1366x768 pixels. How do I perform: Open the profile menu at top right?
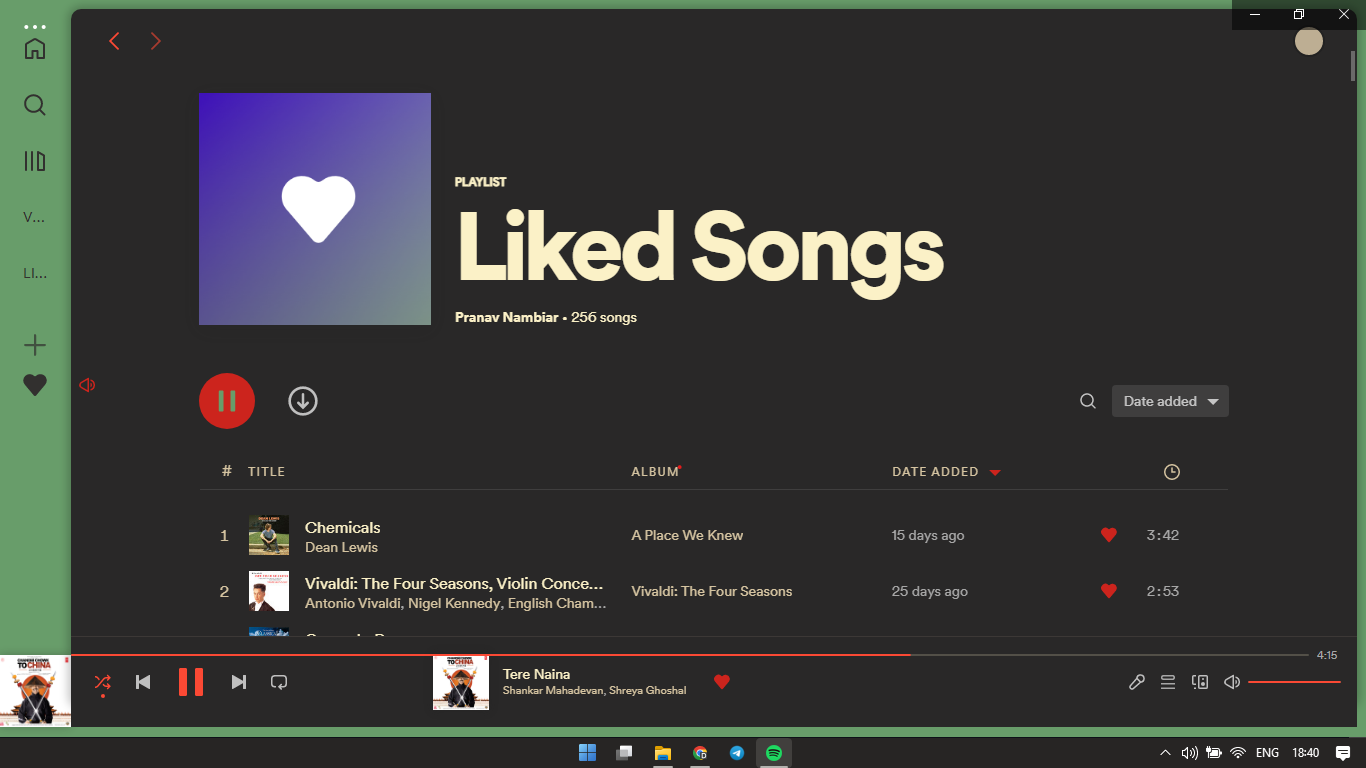(x=1309, y=41)
